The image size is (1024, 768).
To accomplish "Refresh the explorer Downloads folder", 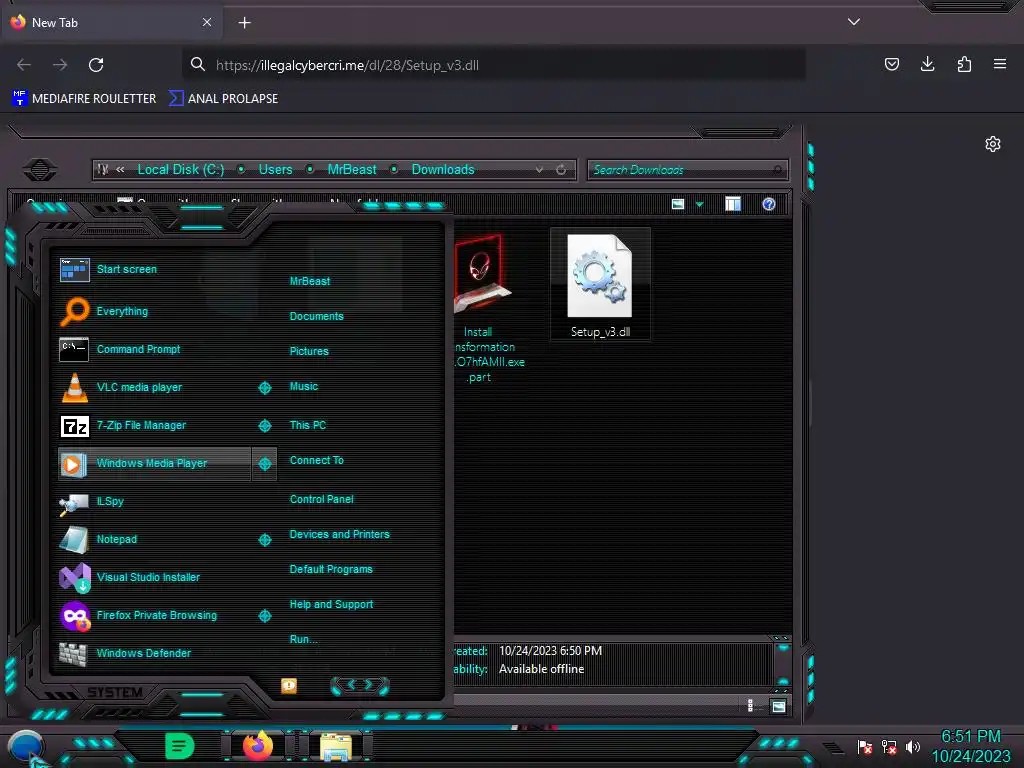I will [x=561, y=170].
